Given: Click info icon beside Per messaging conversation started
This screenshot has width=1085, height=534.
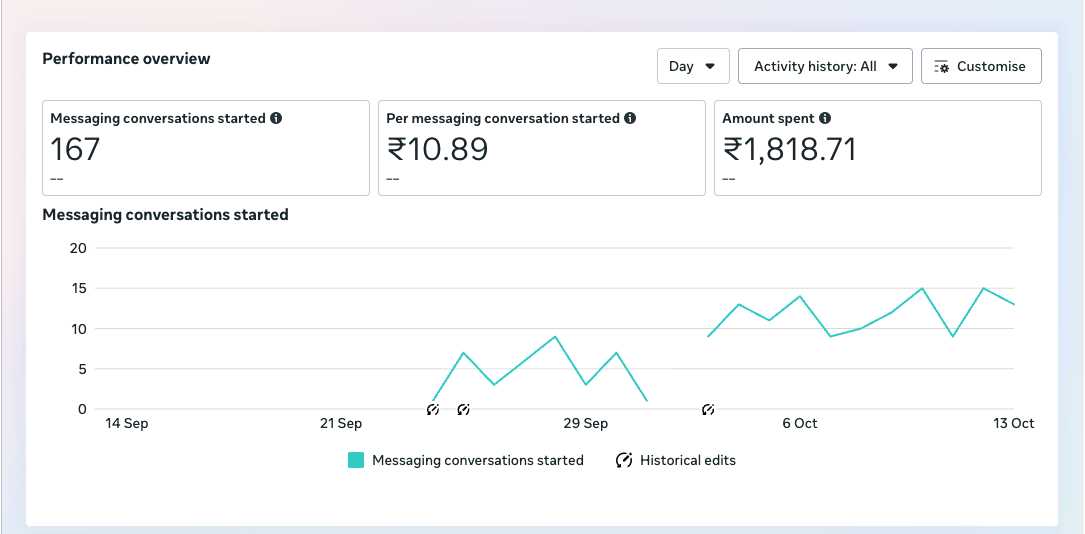Looking at the screenshot, I should [630, 118].
